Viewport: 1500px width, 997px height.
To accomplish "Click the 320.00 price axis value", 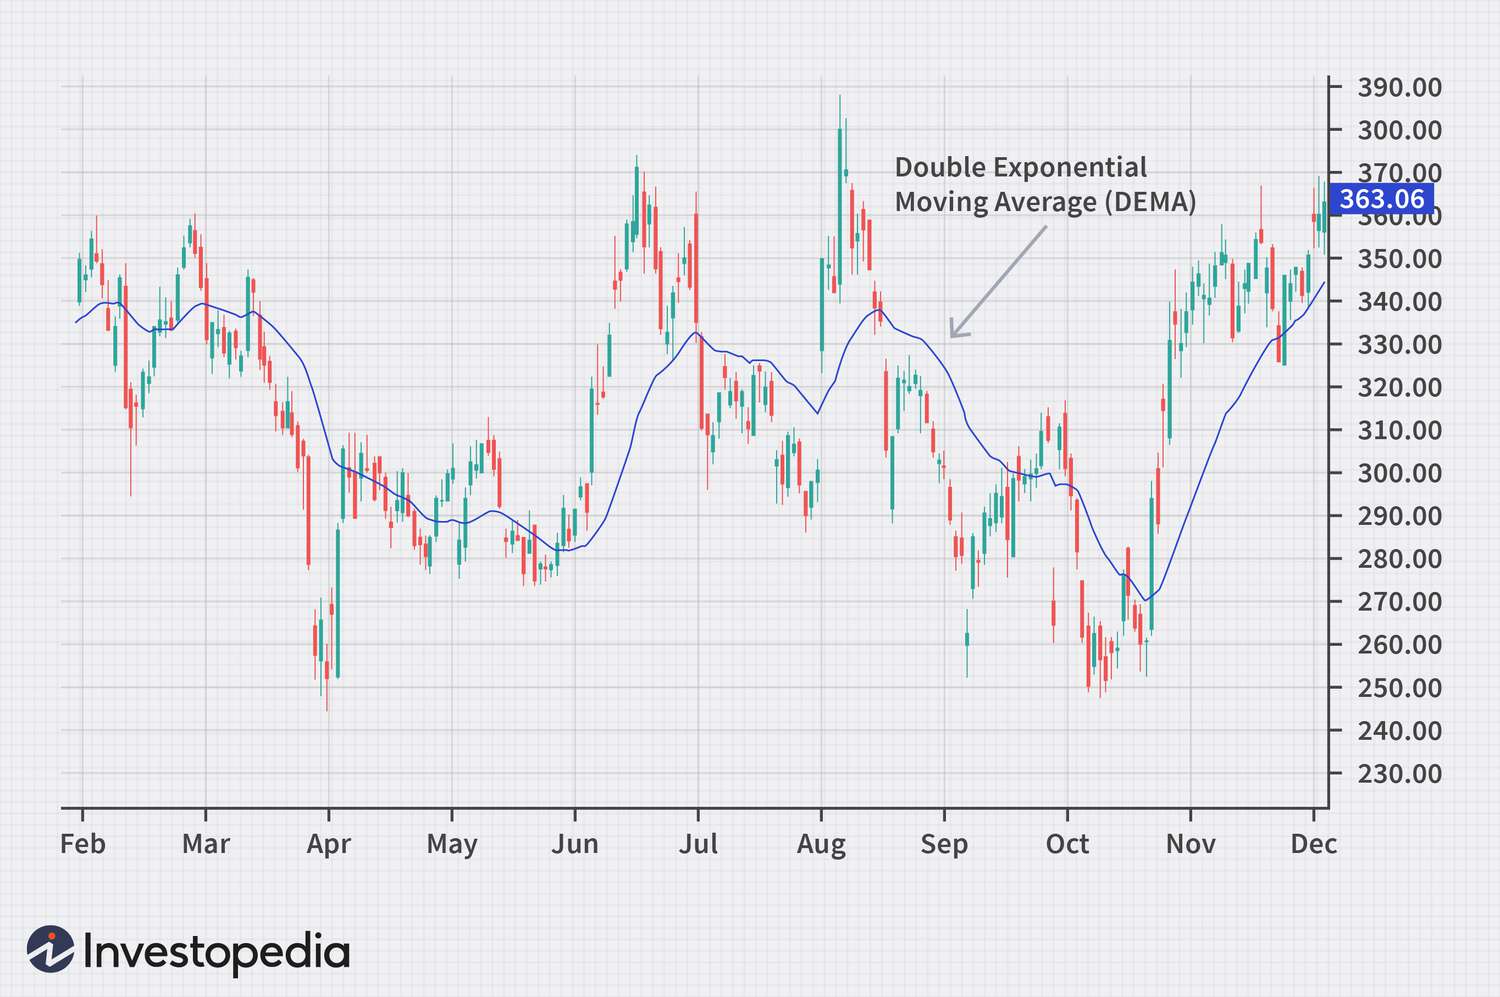I will [1399, 388].
